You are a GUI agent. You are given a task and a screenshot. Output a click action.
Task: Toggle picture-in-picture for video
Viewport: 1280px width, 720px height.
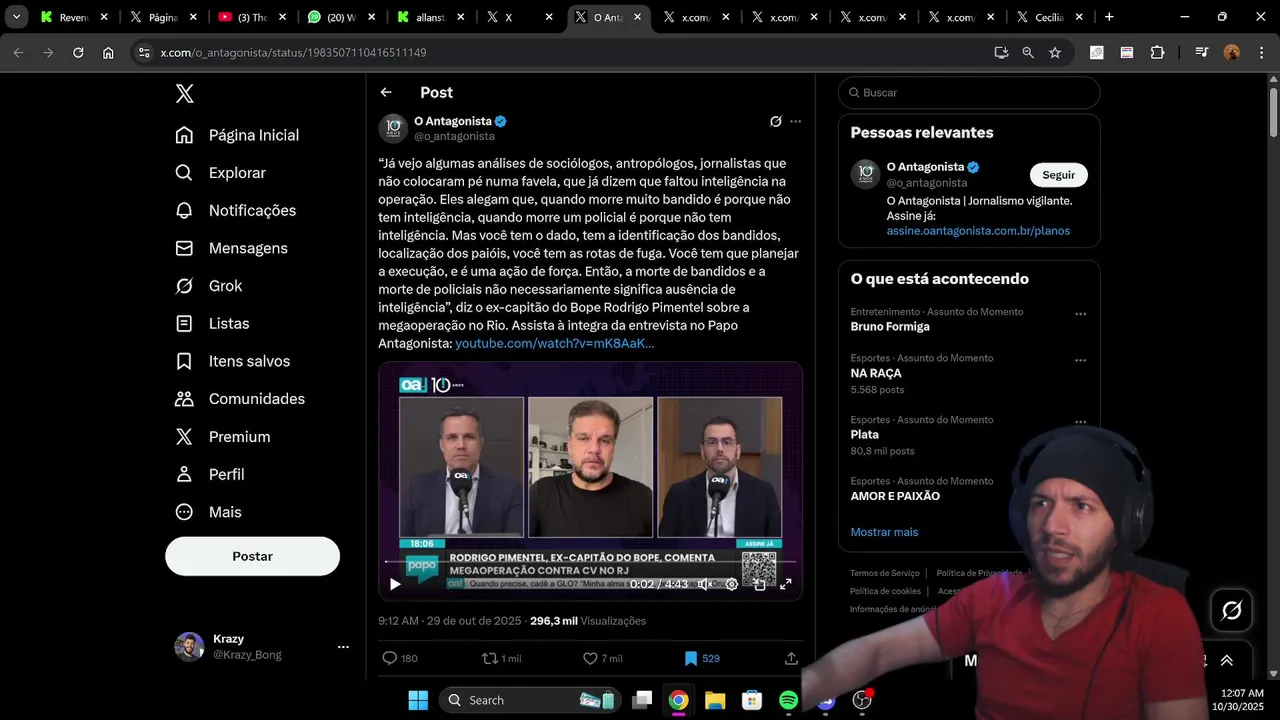pos(759,584)
